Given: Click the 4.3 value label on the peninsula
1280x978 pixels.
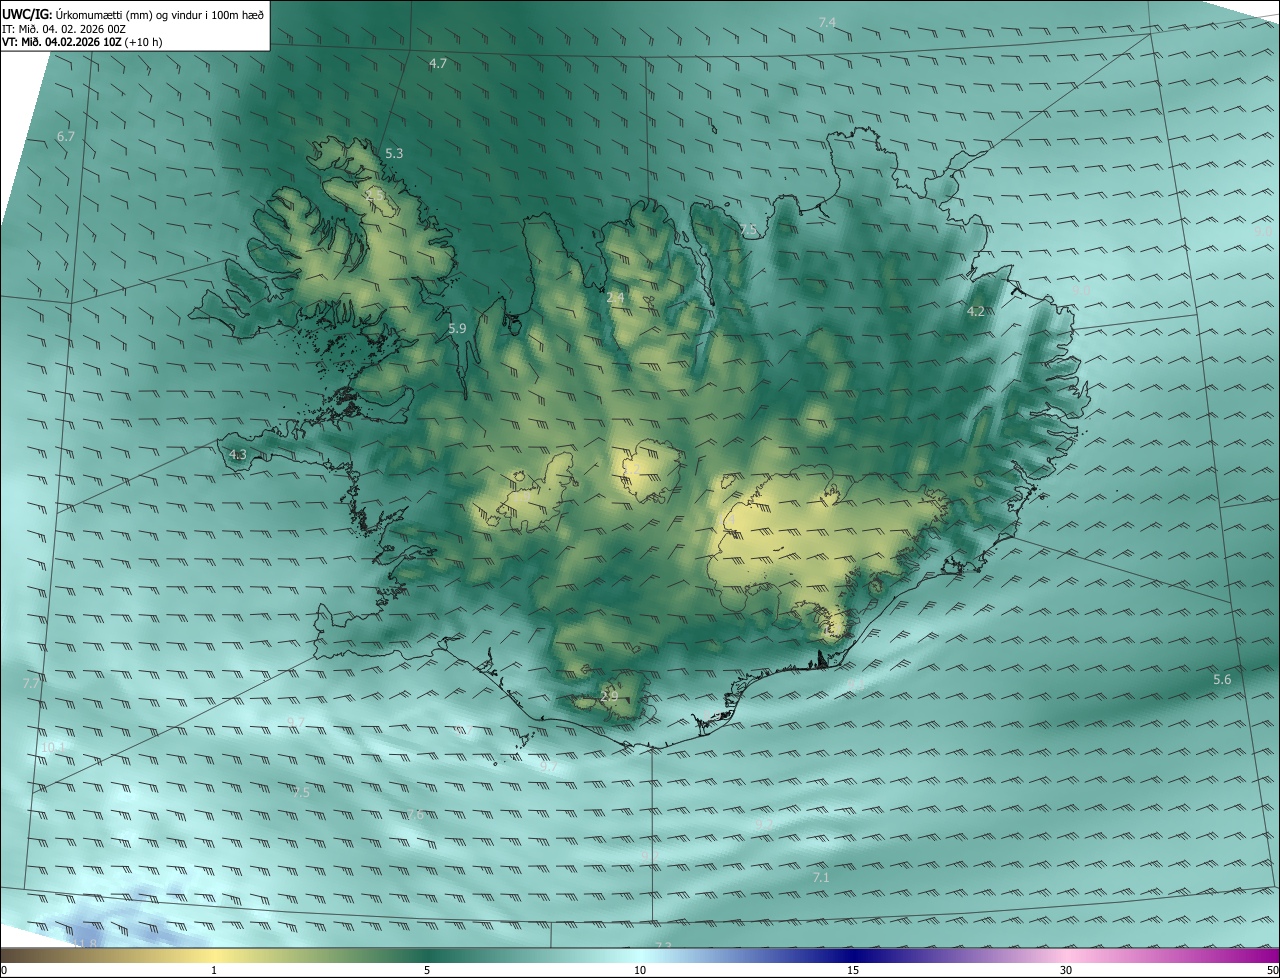Looking at the screenshot, I should tap(237, 454).
